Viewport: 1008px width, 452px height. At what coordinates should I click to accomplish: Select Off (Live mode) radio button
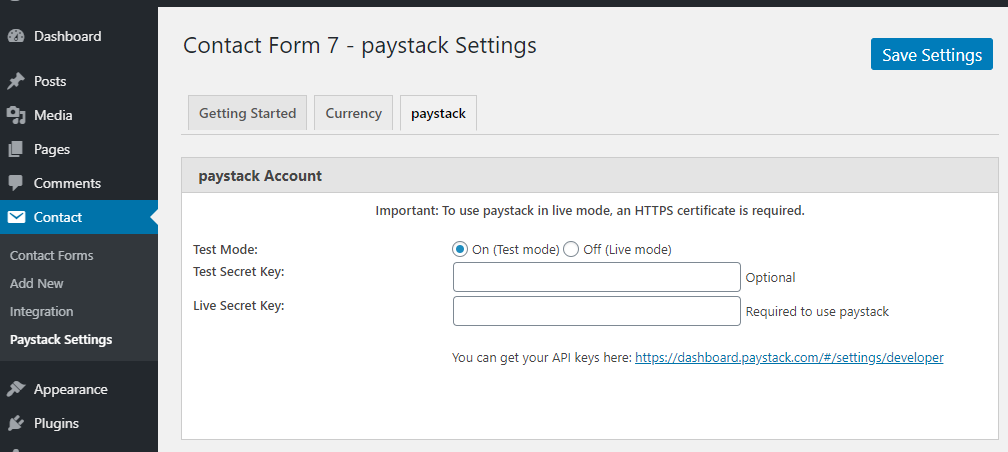point(571,249)
